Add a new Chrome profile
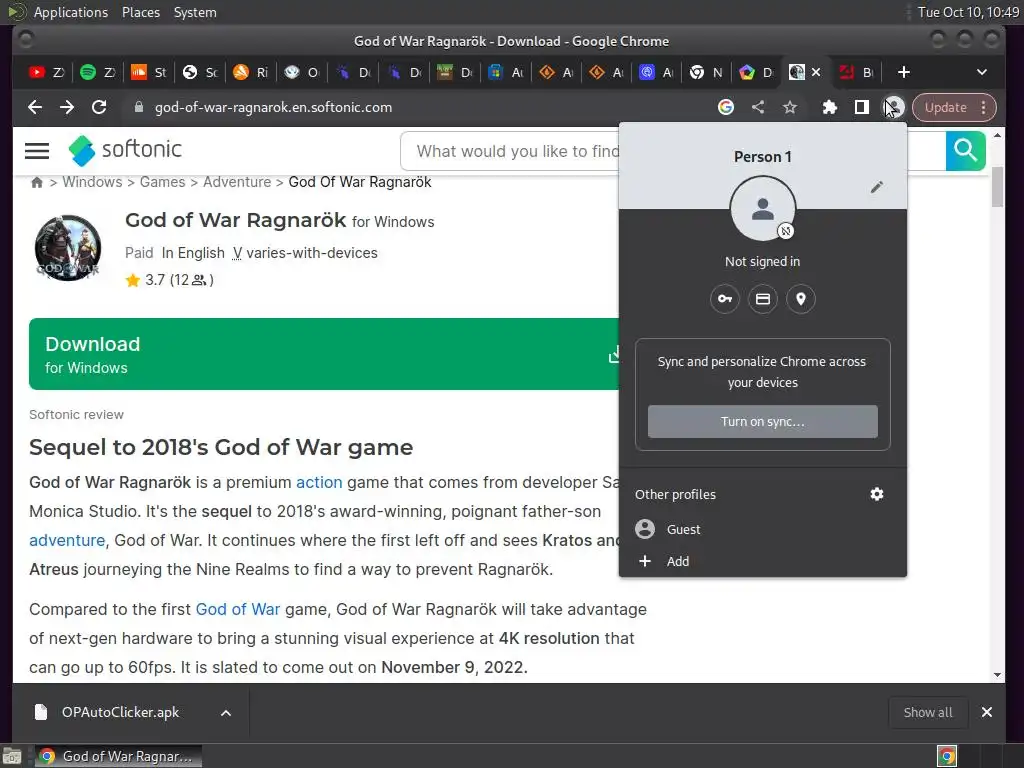 (763, 561)
